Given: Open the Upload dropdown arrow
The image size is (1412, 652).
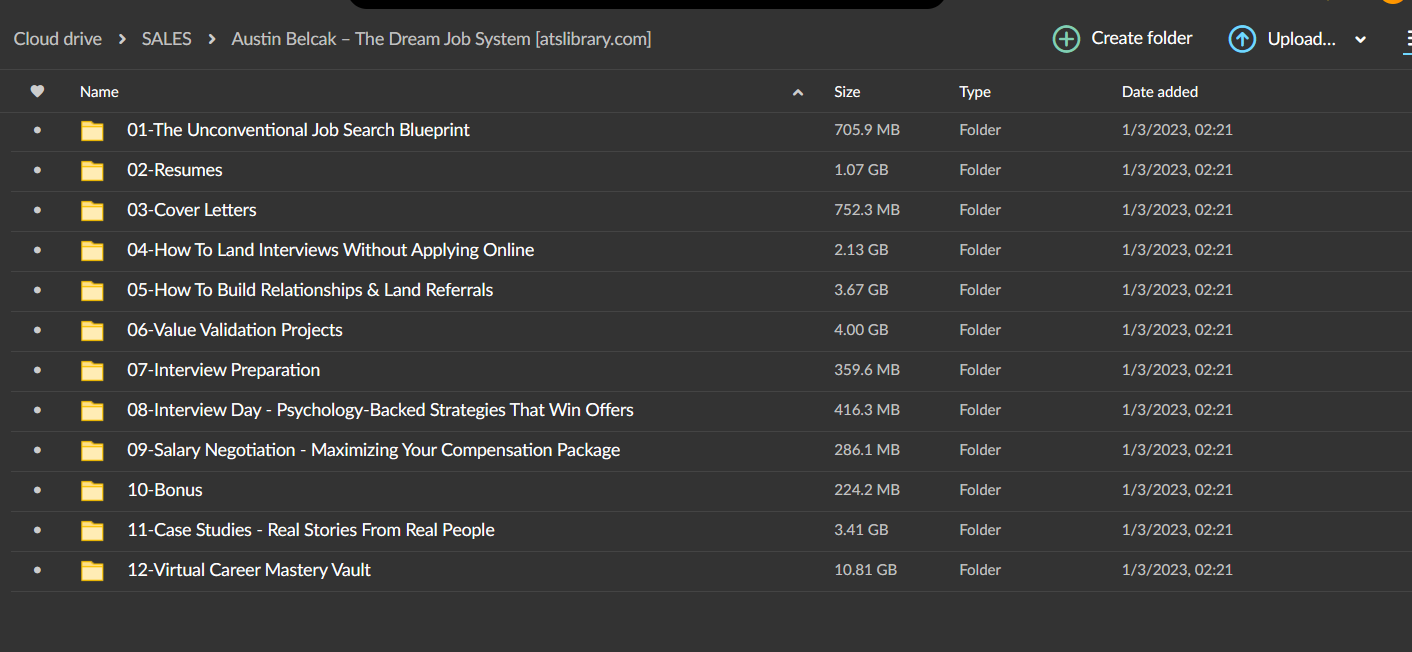Looking at the screenshot, I should point(1360,40).
